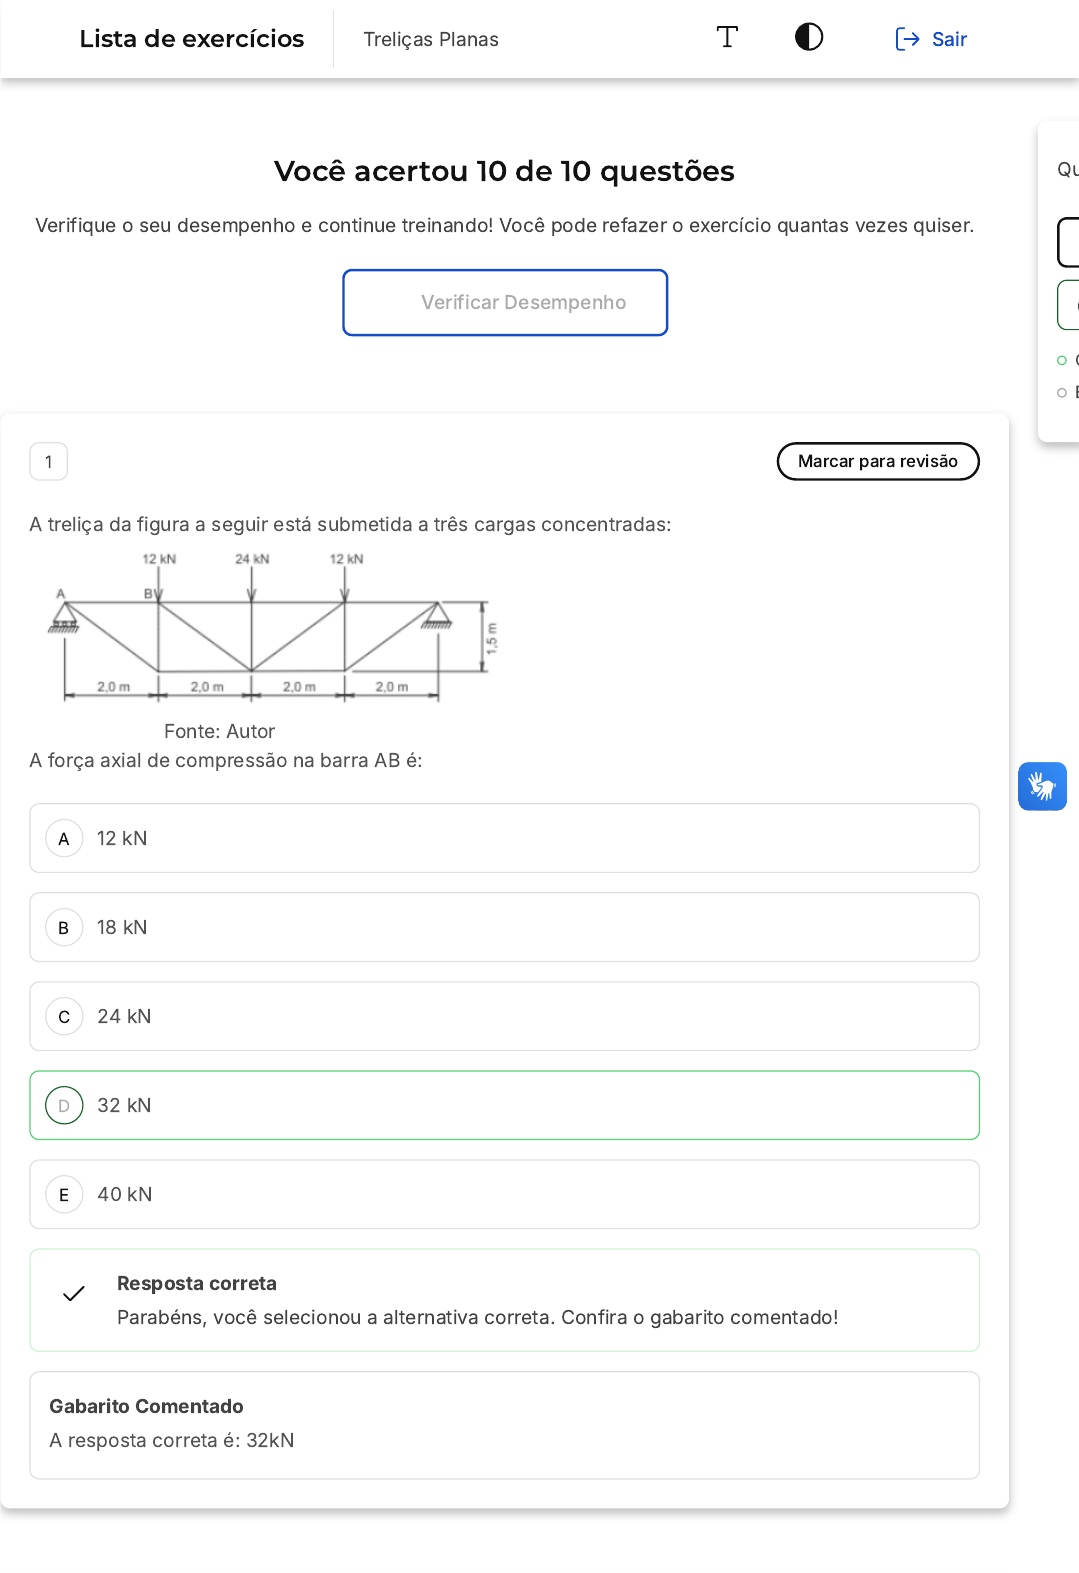Click the Sair link text

click(949, 39)
